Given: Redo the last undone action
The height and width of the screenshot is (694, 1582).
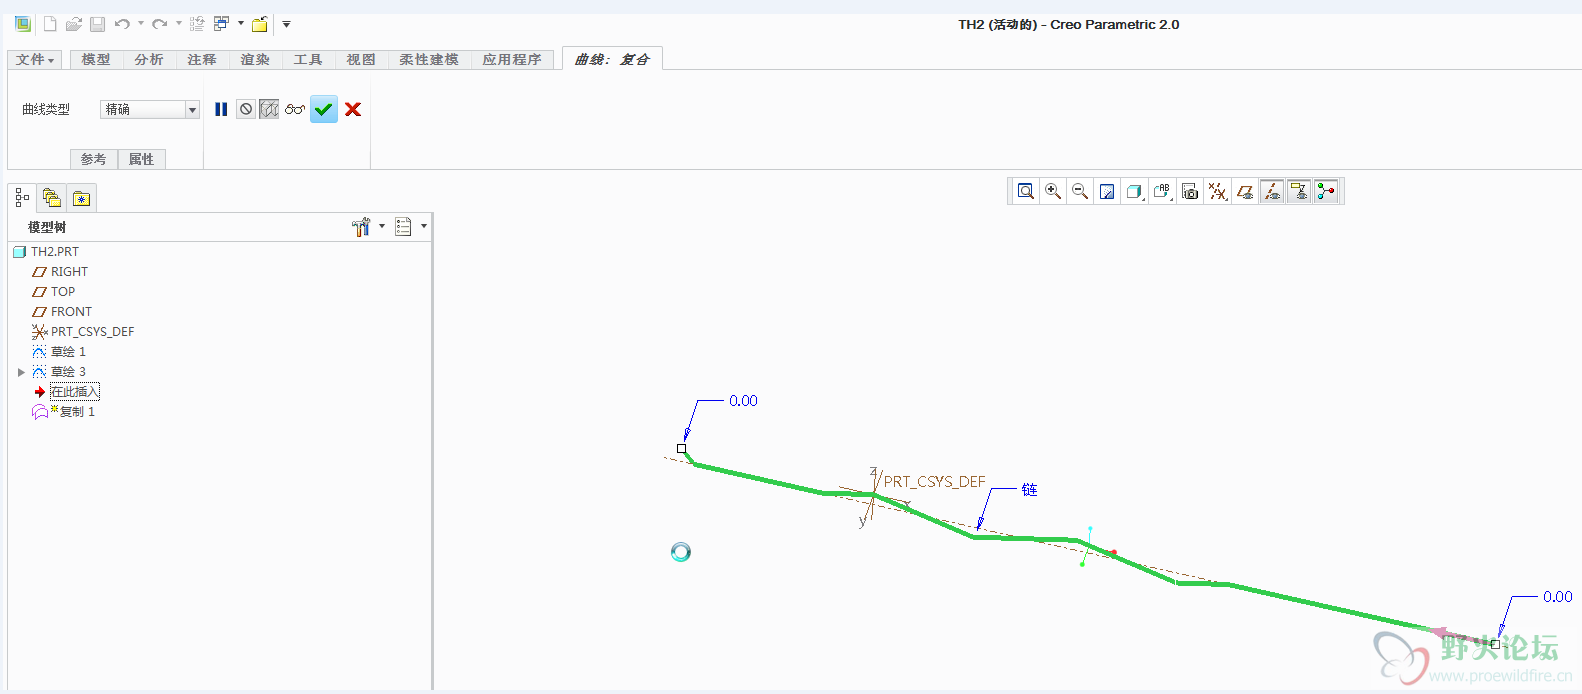Looking at the screenshot, I should (x=159, y=24).
